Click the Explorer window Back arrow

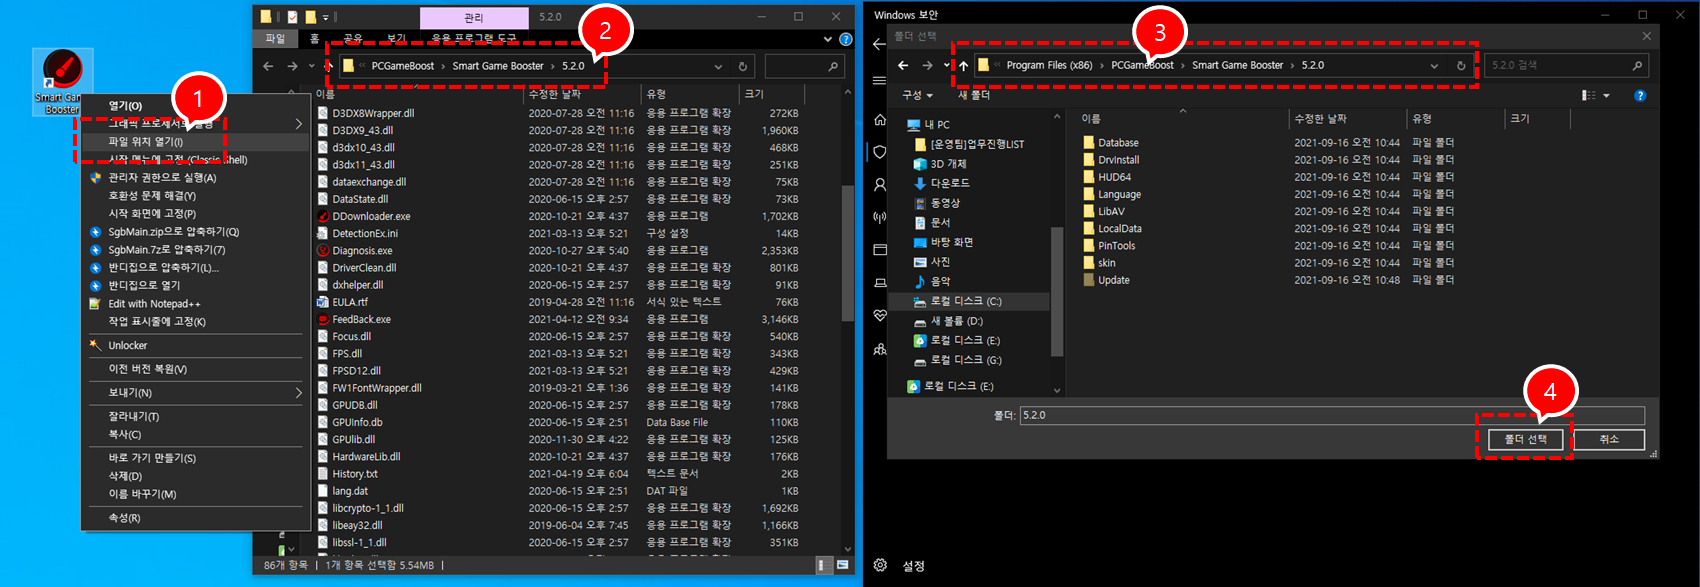pyautogui.click(x=268, y=66)
